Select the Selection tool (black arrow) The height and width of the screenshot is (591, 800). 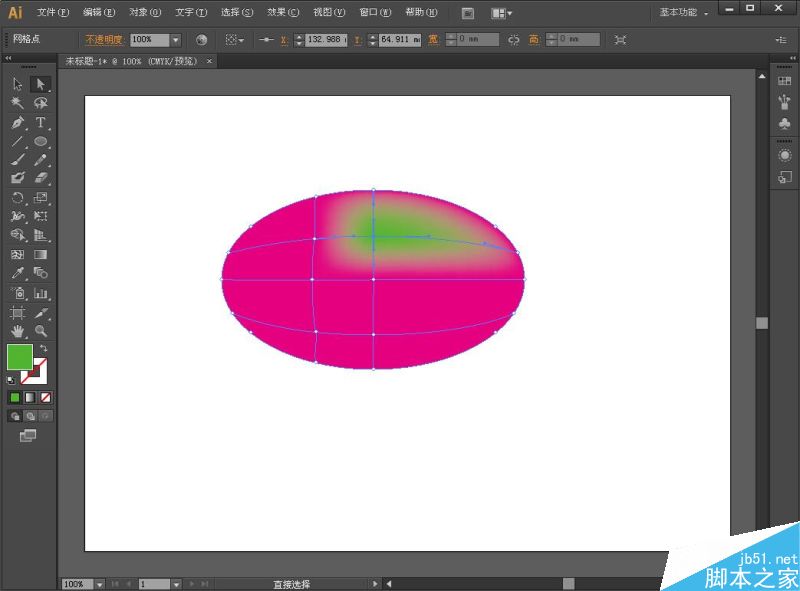(17, 84)
